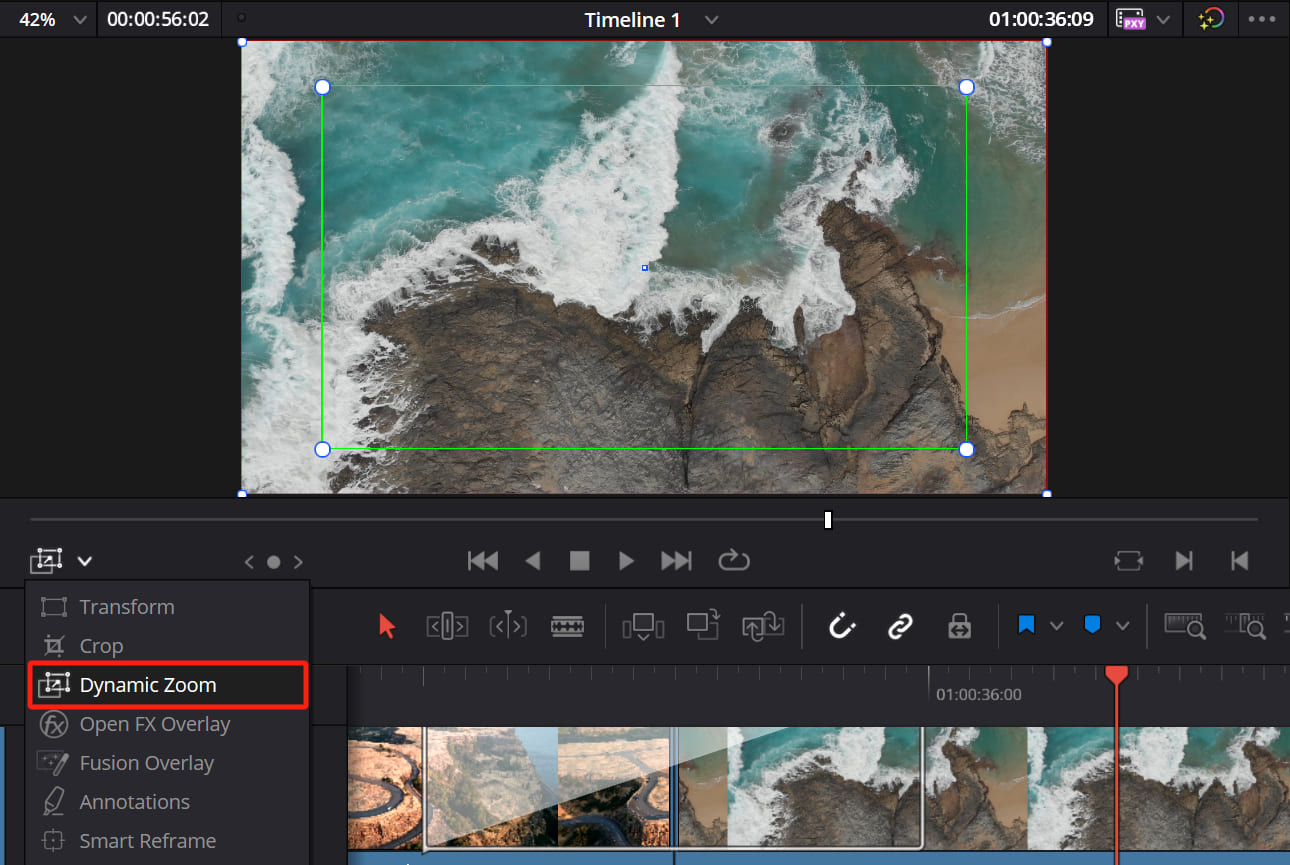Viewport: 1290px width, 865px height.
Task: Activate the Trim Edit Mode tool
Action: point(447,626)
